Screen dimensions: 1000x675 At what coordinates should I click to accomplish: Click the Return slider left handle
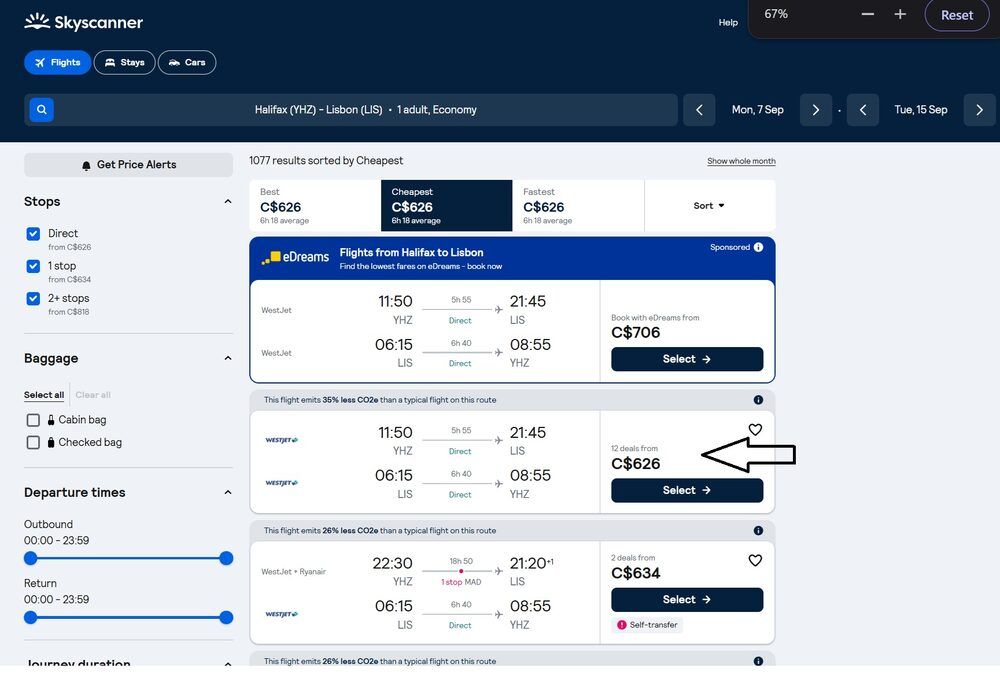[31, 618]
